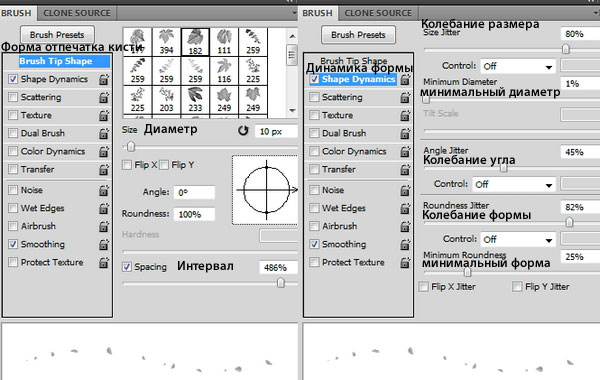This screenshot has width=600, height=380.
Task: Uncheck the Spacing checkbox
Action: (x=127, y=267)
